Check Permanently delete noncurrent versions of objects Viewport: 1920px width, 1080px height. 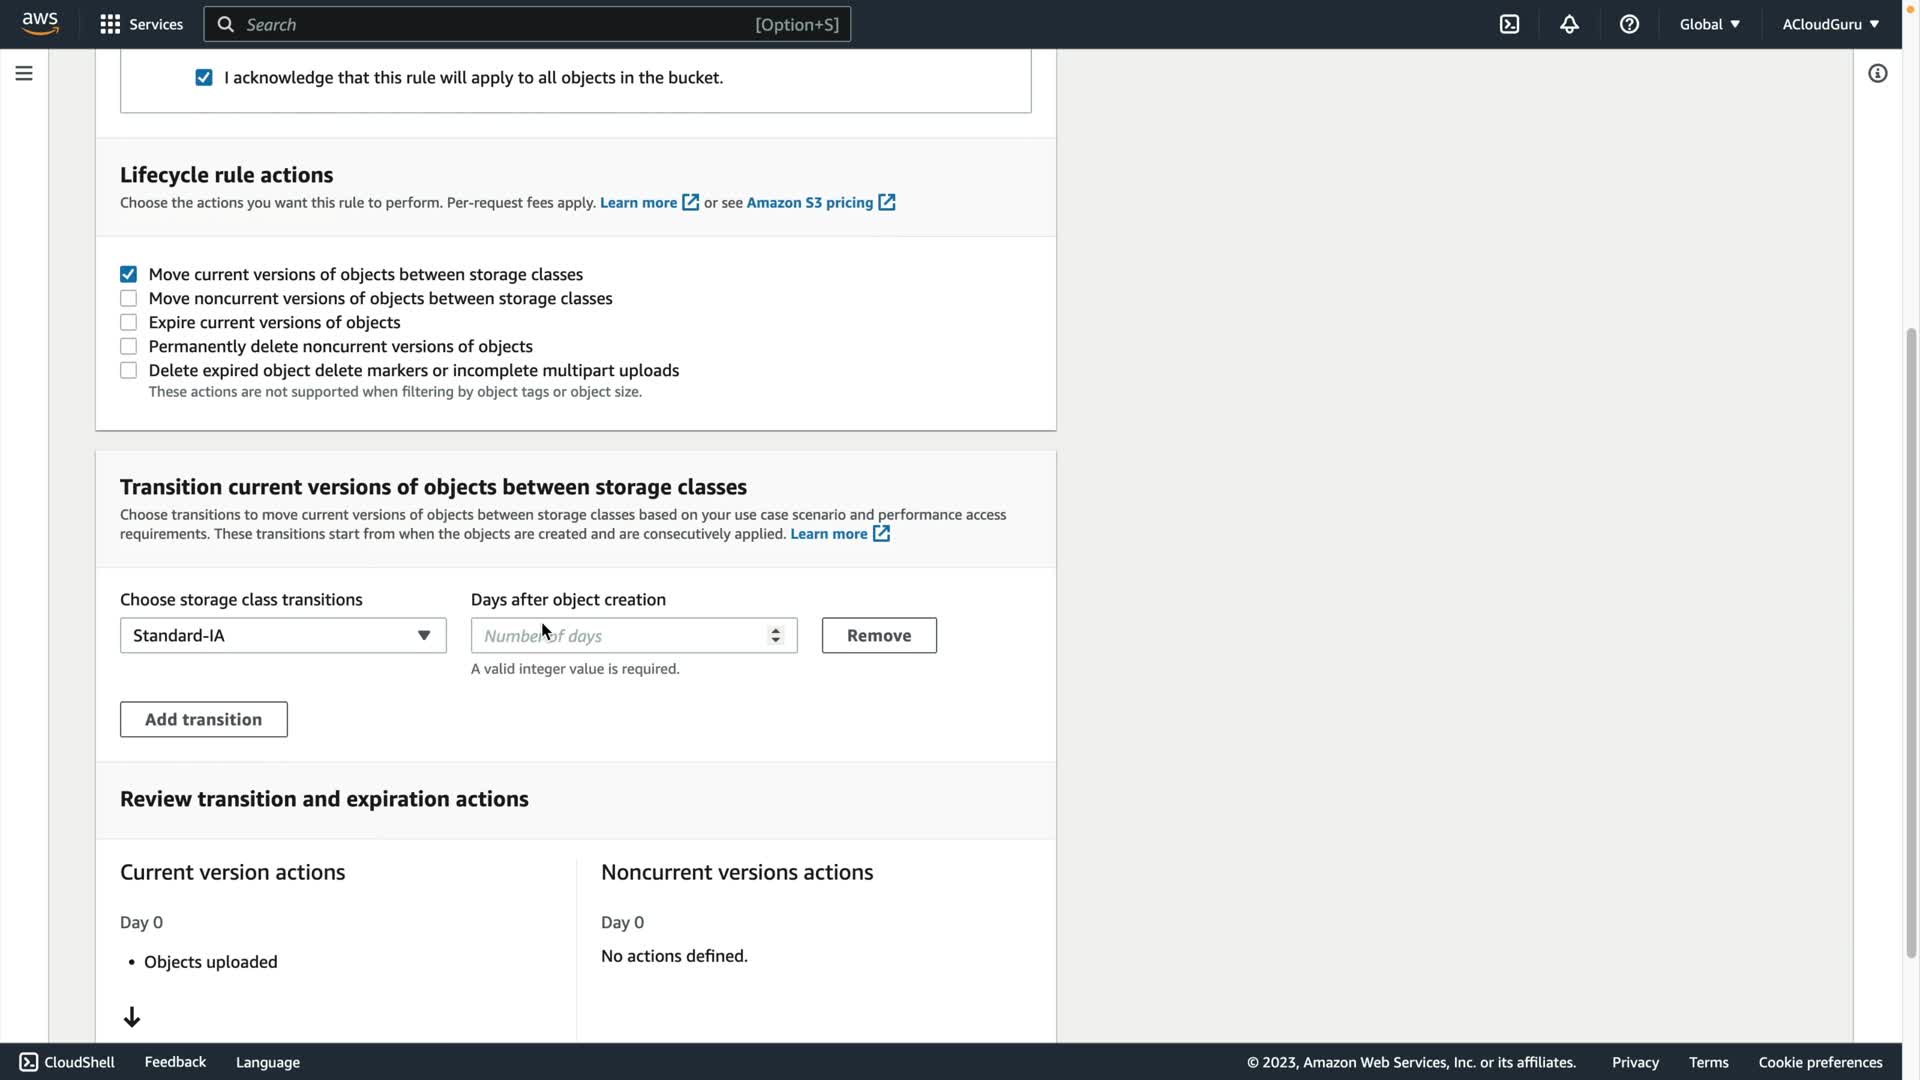(128, 346)
